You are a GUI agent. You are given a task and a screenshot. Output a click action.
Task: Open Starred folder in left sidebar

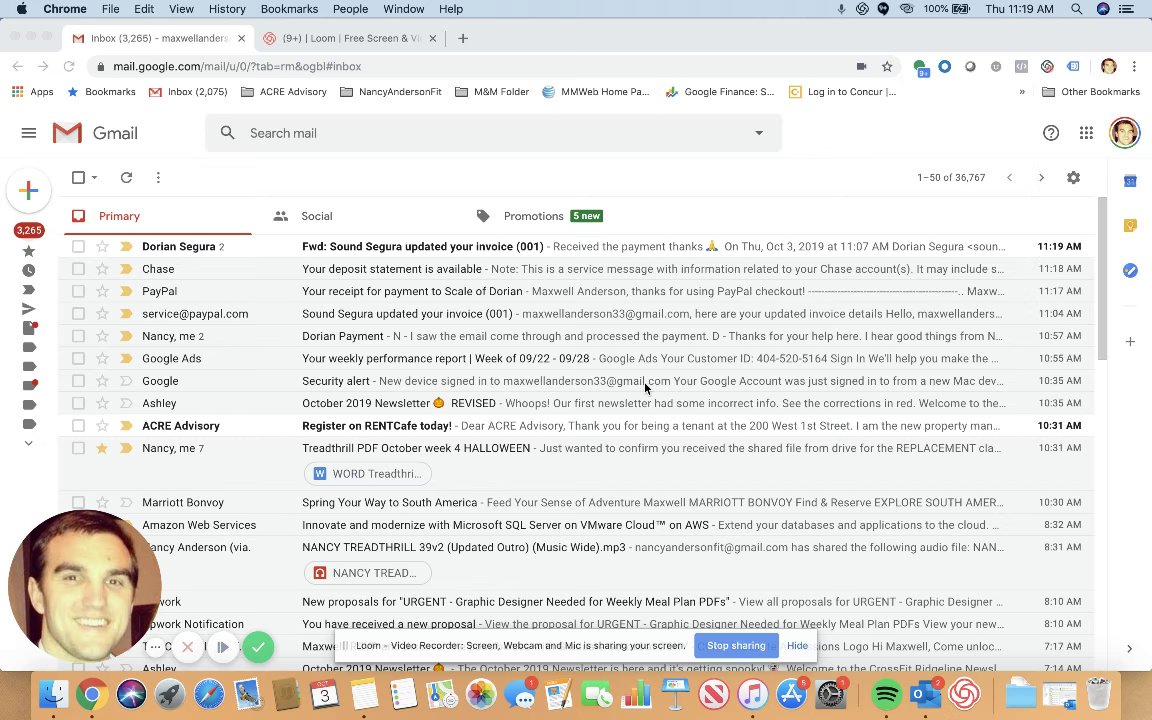[29, 251]
